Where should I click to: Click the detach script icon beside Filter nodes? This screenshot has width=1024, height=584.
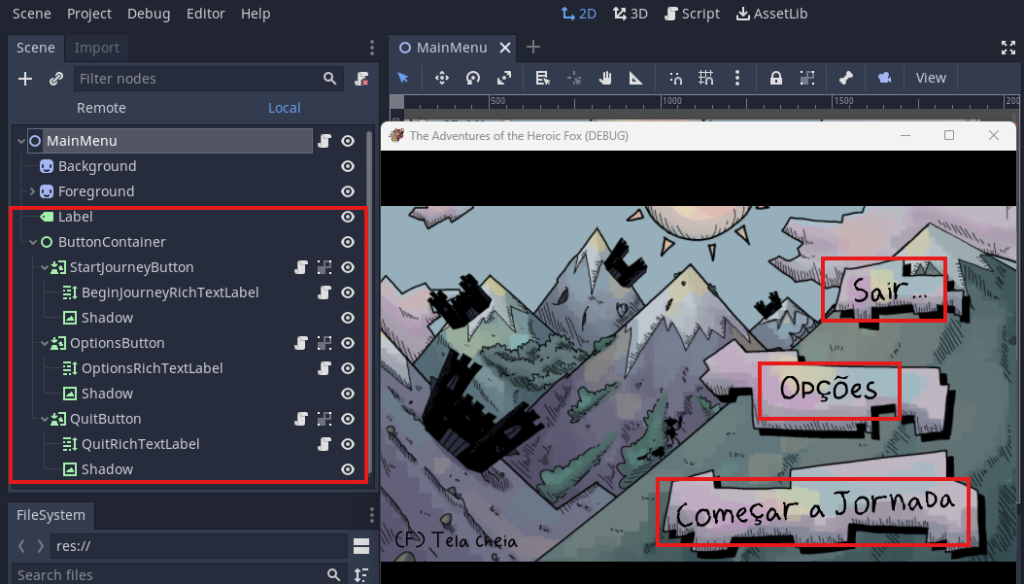click(361, 79)
